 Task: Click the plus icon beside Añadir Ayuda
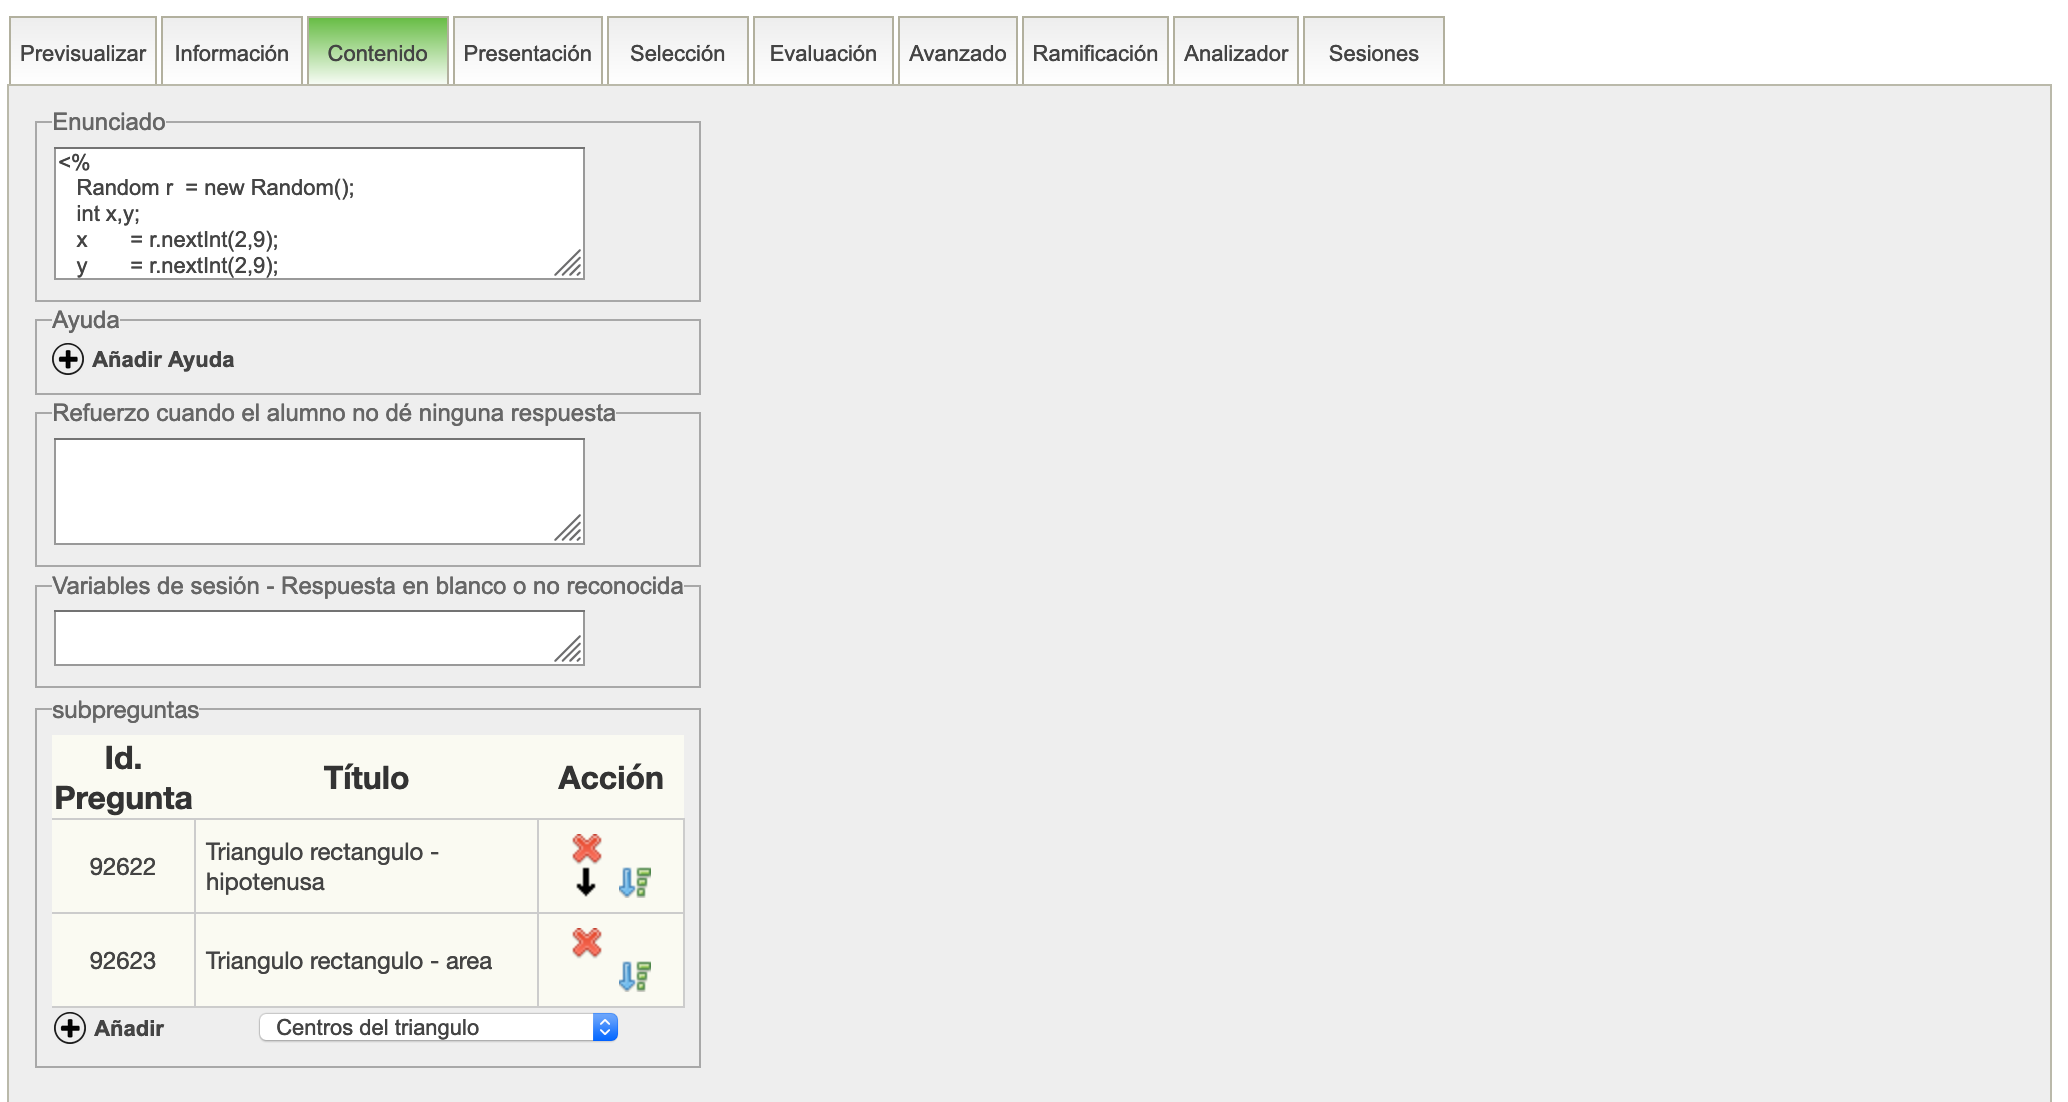(68, 359)
